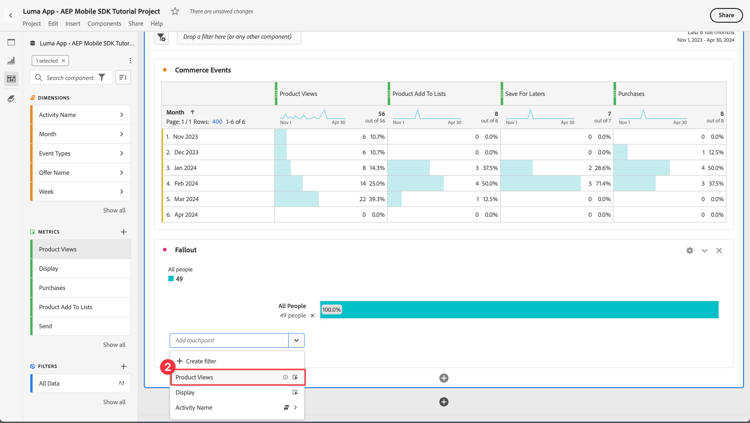Click the Share button
Screen dimensions: 750x423
pos(726,15)
